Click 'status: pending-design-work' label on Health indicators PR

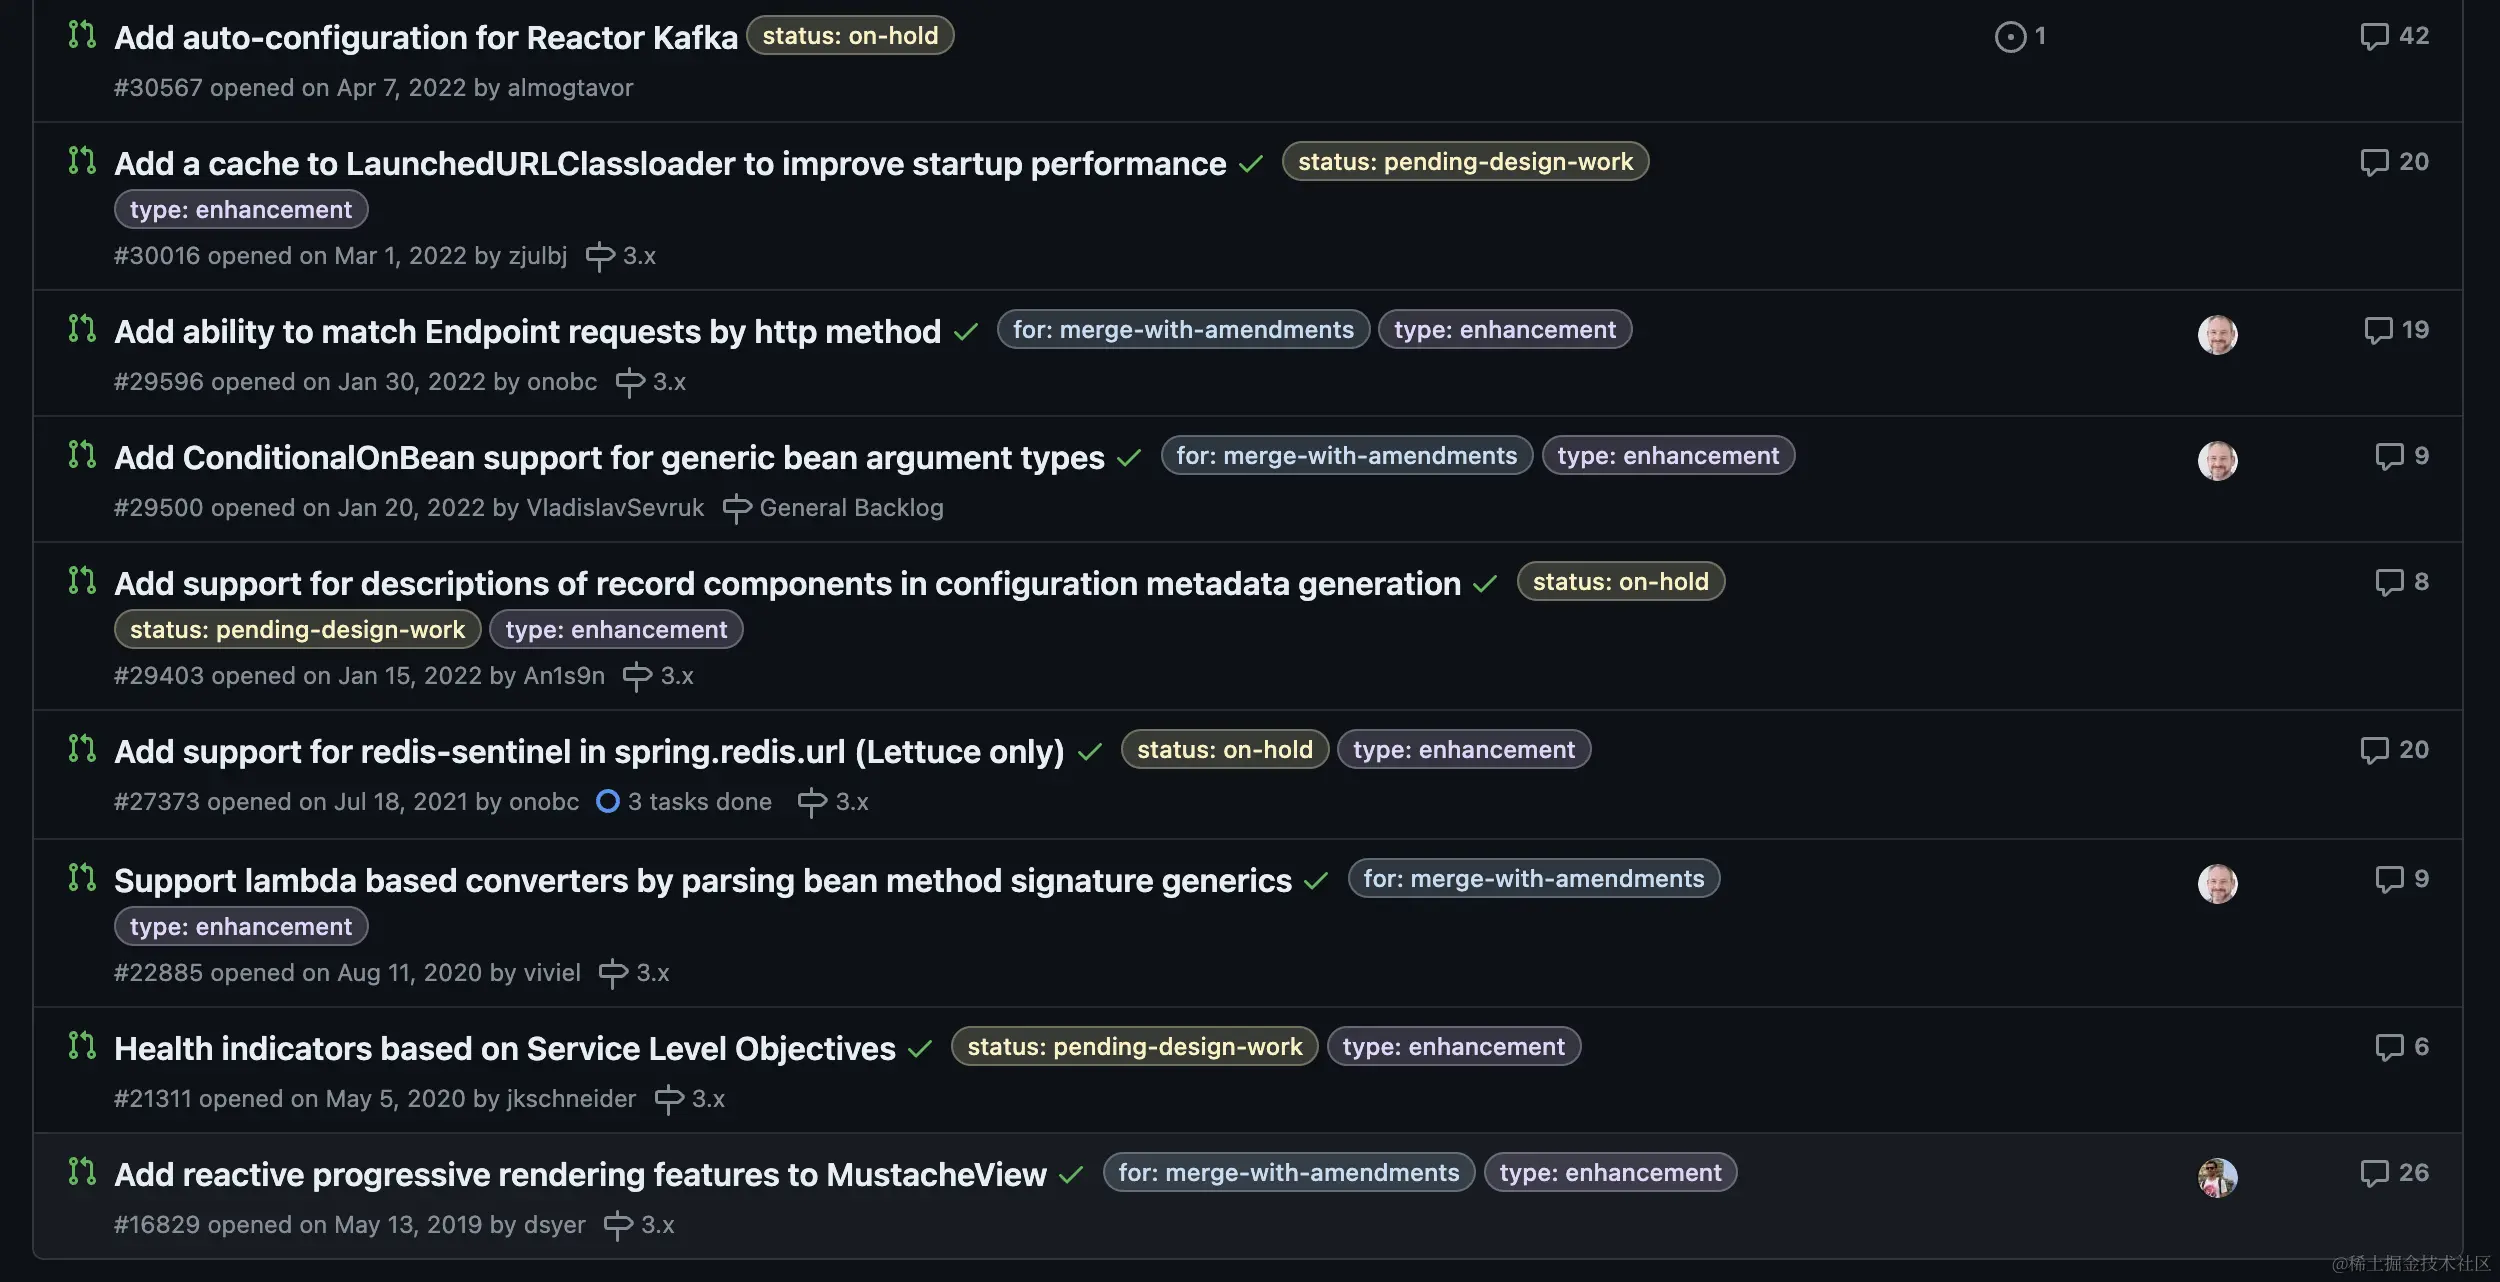pos(1134,1047)
